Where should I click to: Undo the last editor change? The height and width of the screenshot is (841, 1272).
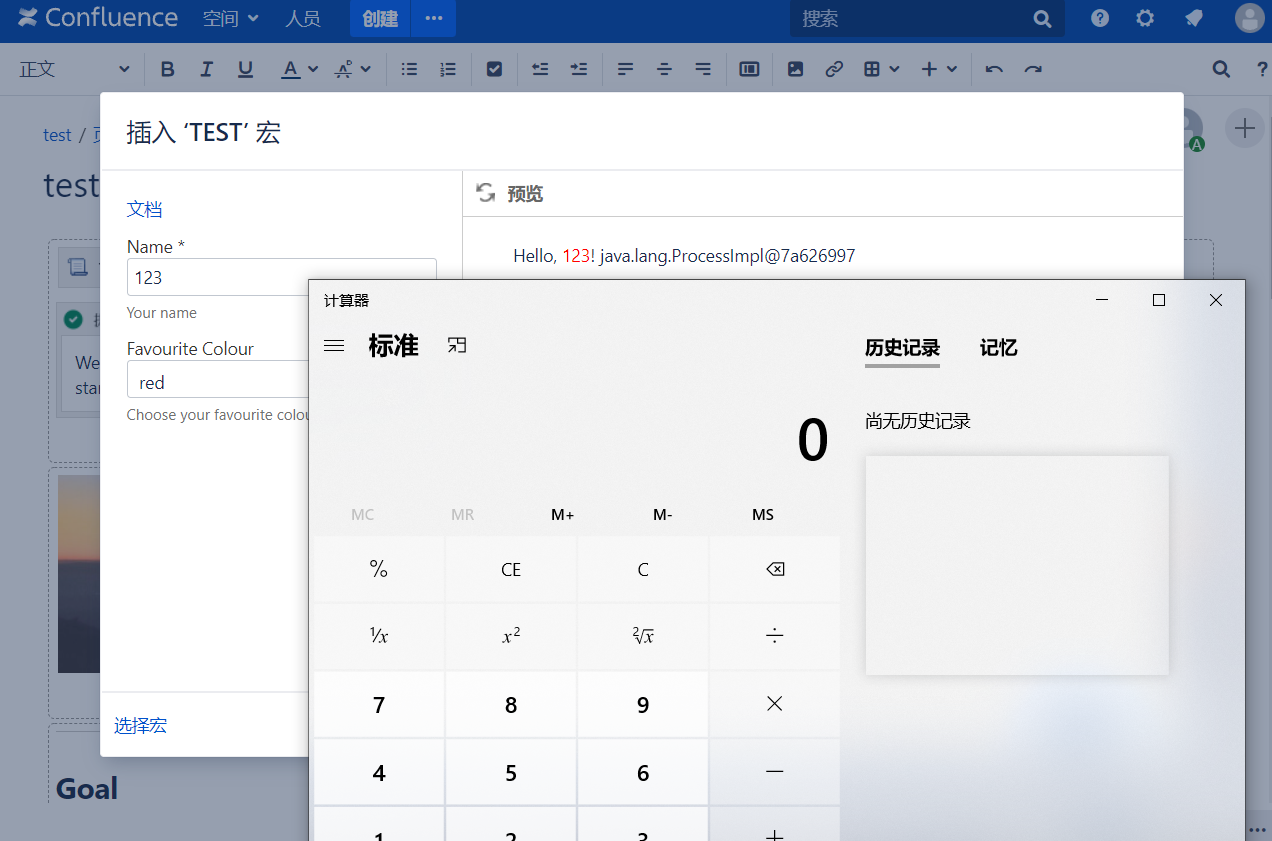click(993, 69)
